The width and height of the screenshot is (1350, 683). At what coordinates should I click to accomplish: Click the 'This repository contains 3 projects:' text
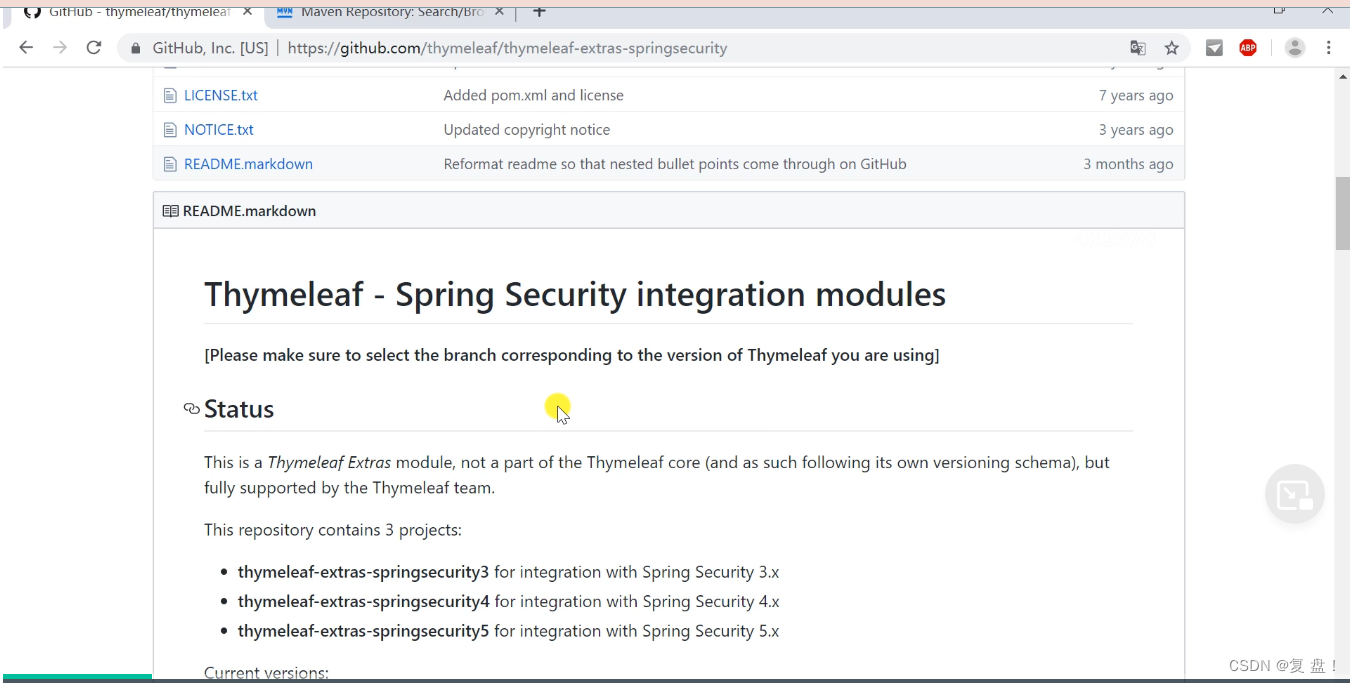(333, 530)
